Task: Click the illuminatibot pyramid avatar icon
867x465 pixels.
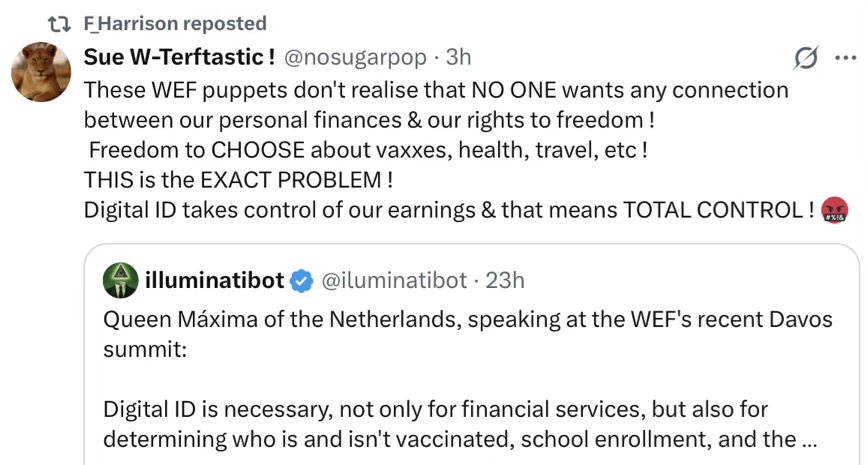Action: pos(120,281)
